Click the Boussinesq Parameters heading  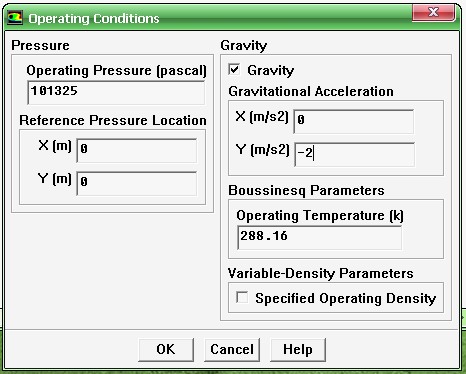(306, 191)
